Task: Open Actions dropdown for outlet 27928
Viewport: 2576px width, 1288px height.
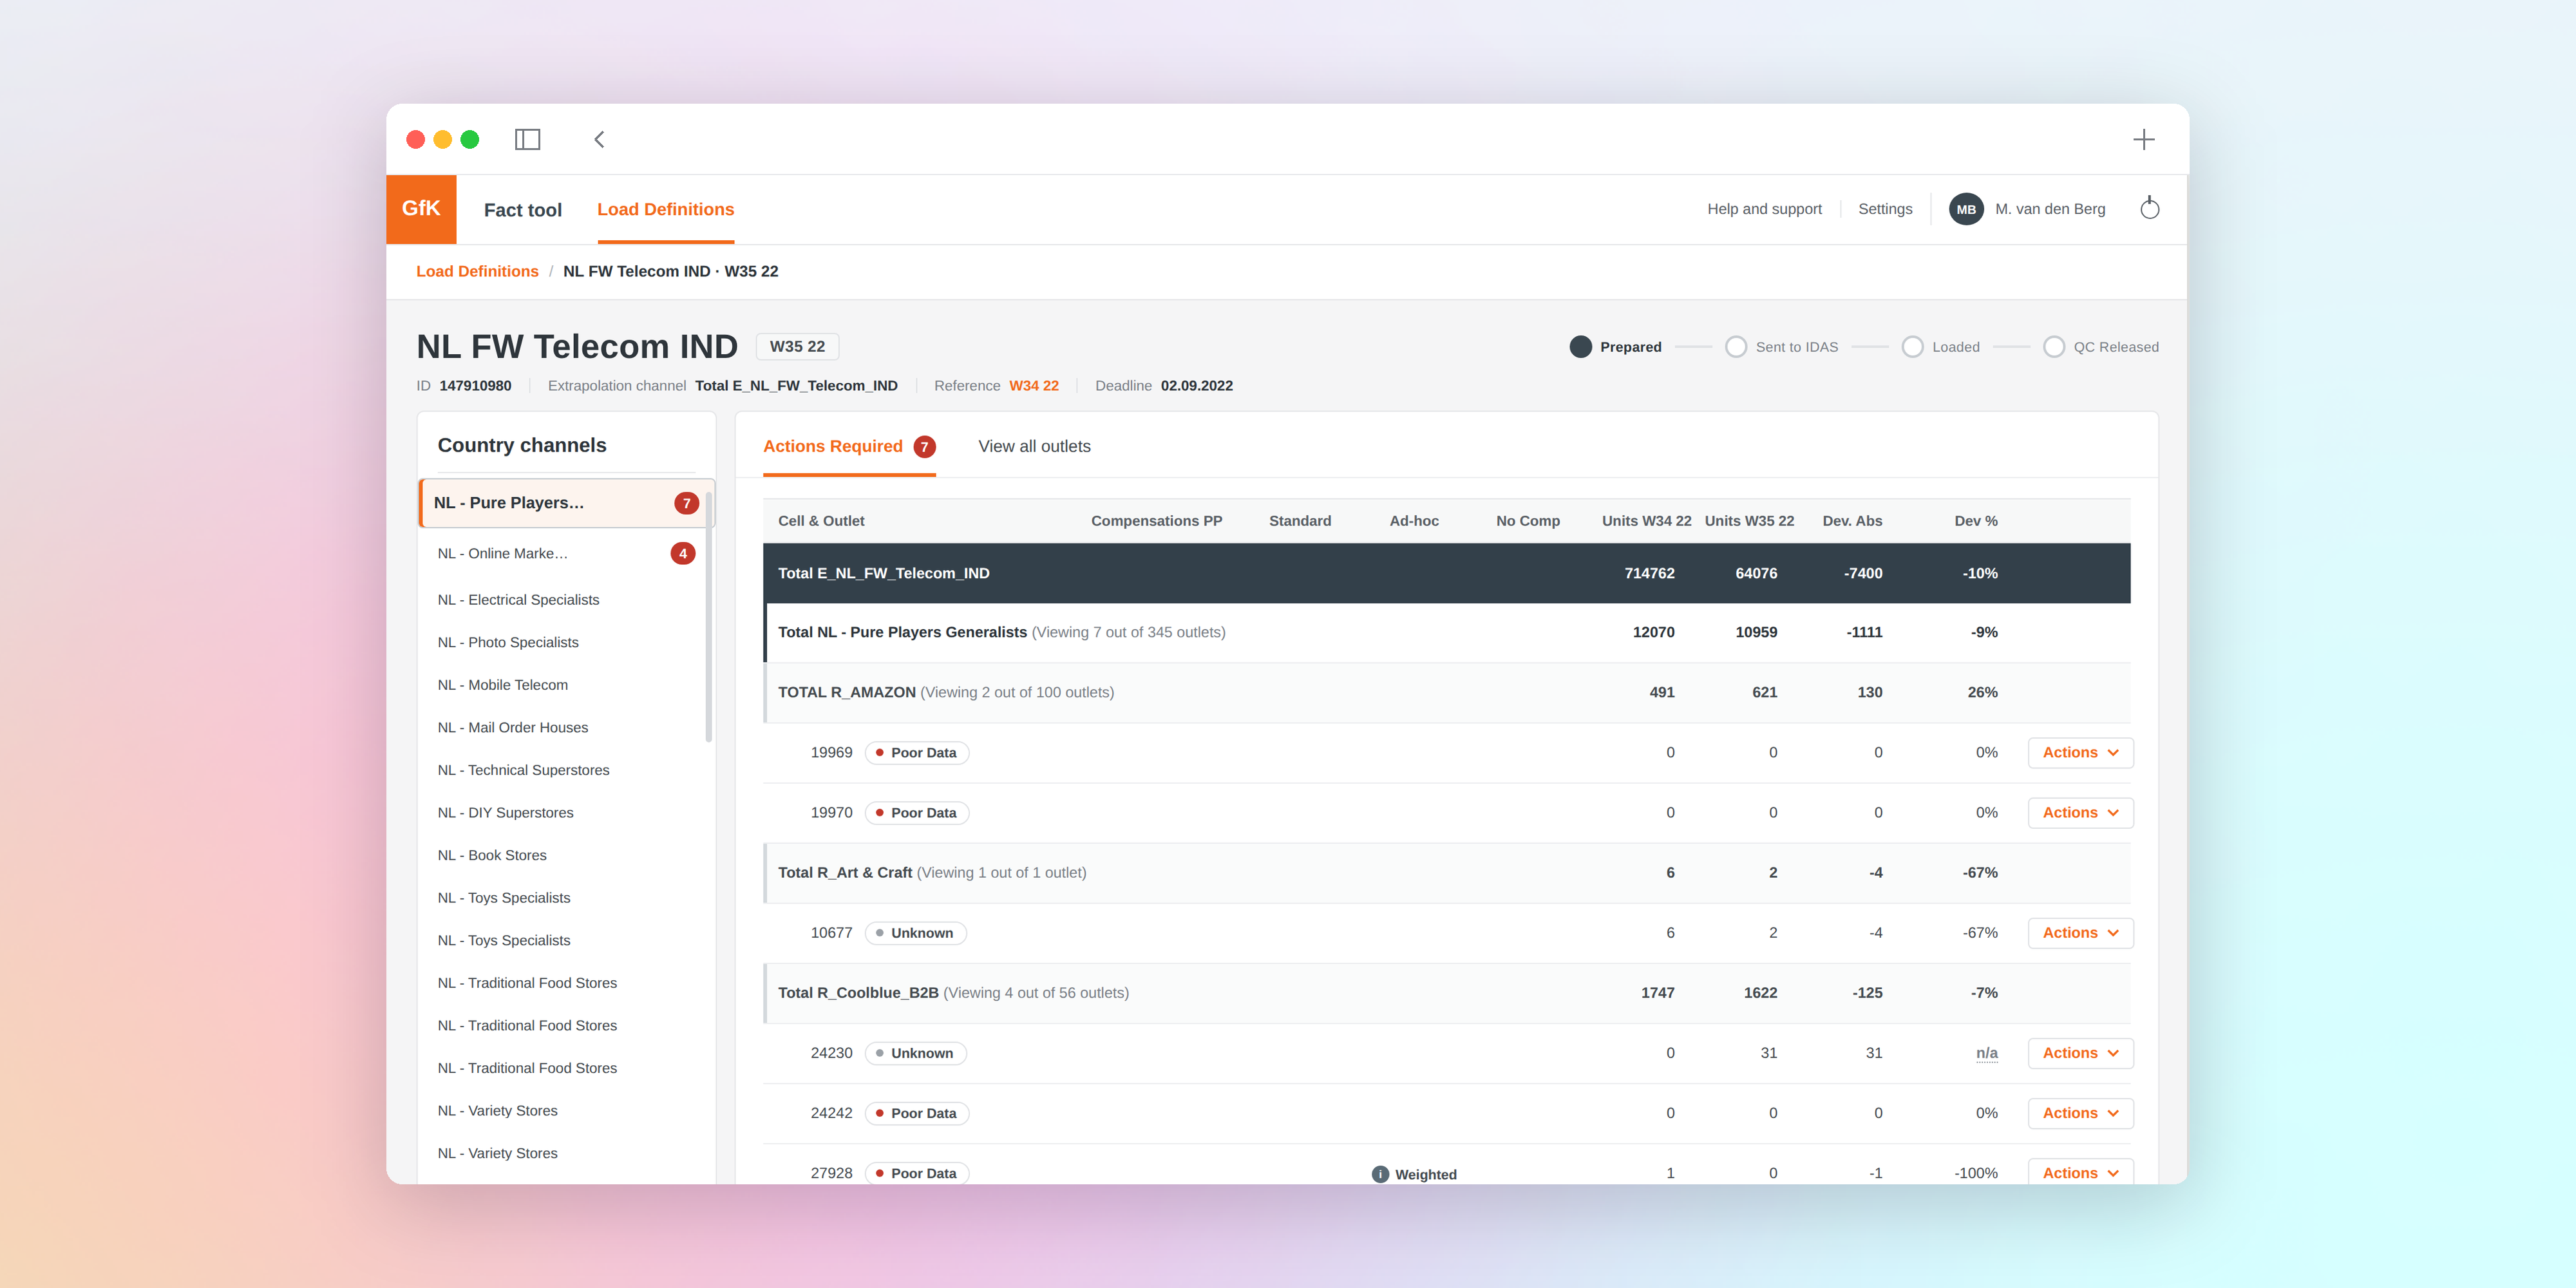Action: click(x=2080, y=1172)
